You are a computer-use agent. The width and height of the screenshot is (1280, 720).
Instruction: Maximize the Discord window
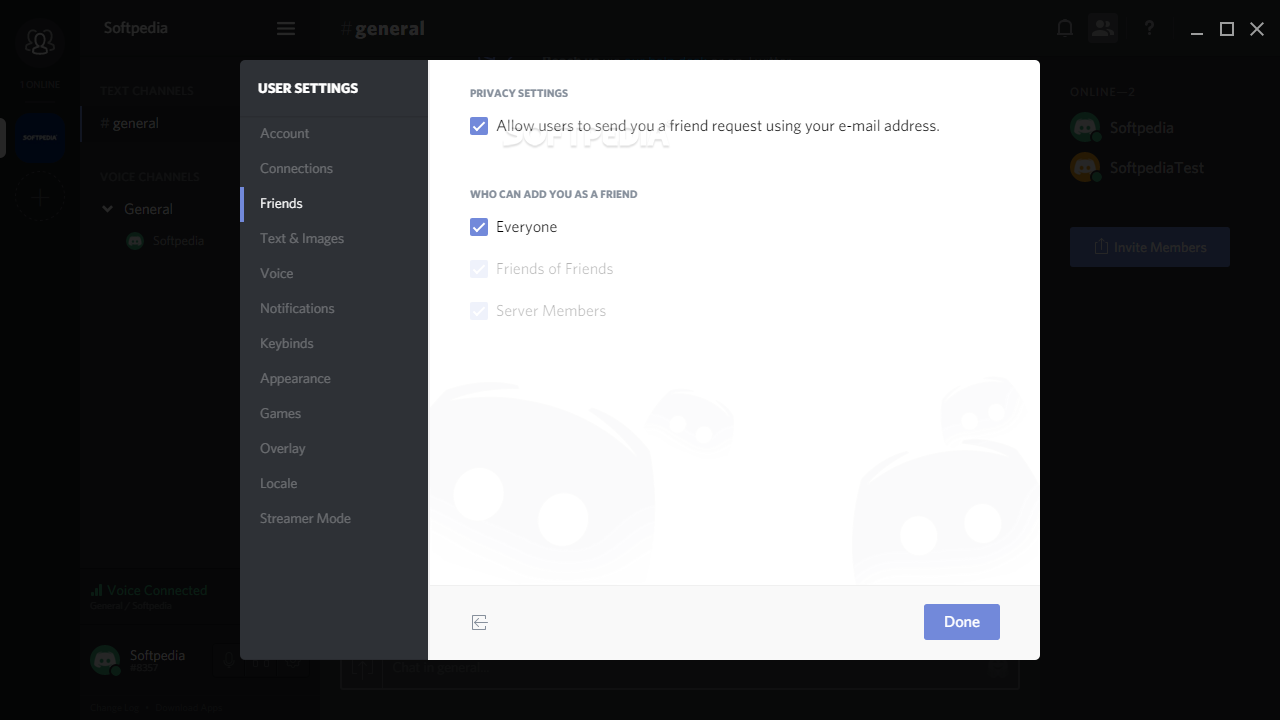point(1227,29)
